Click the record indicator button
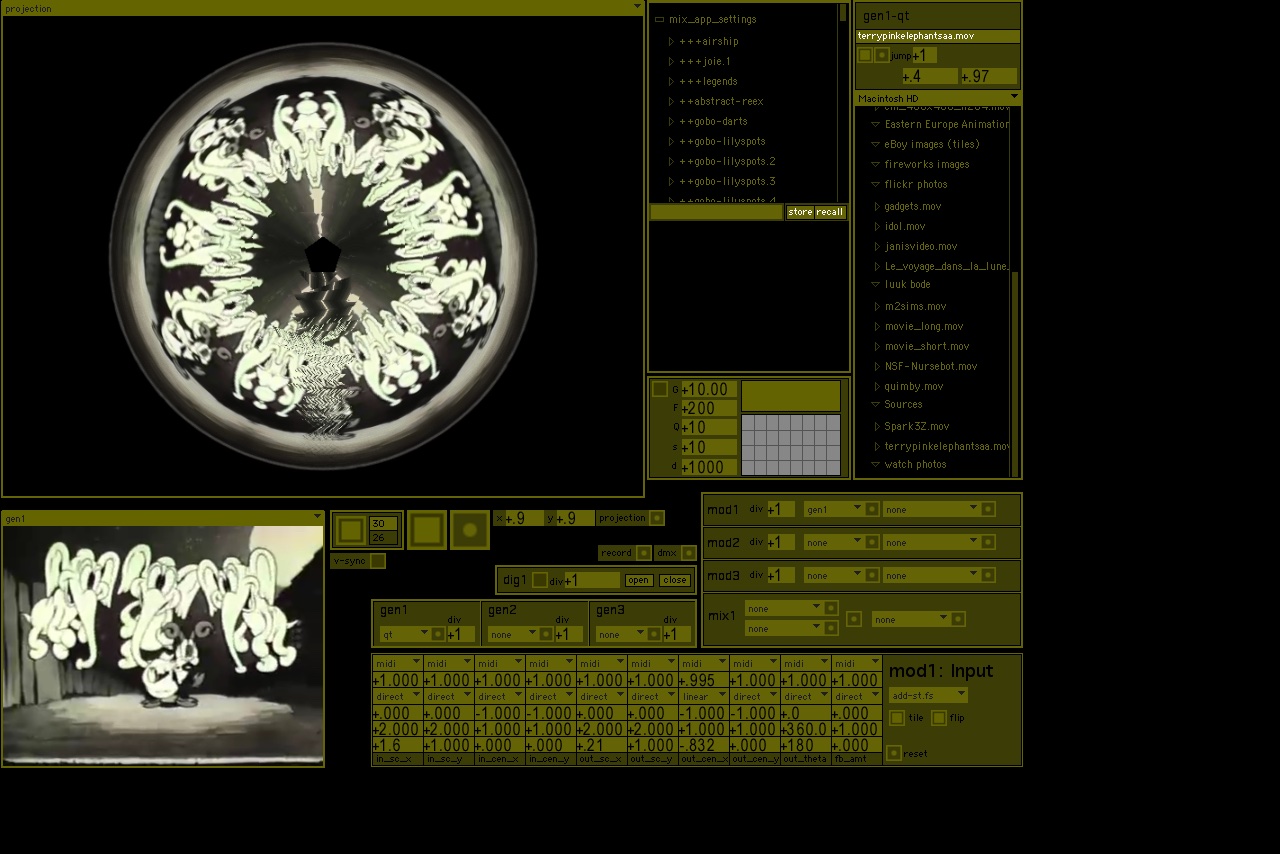The image size is (1280, 854). pyautogui.click(x=643, y=553)
